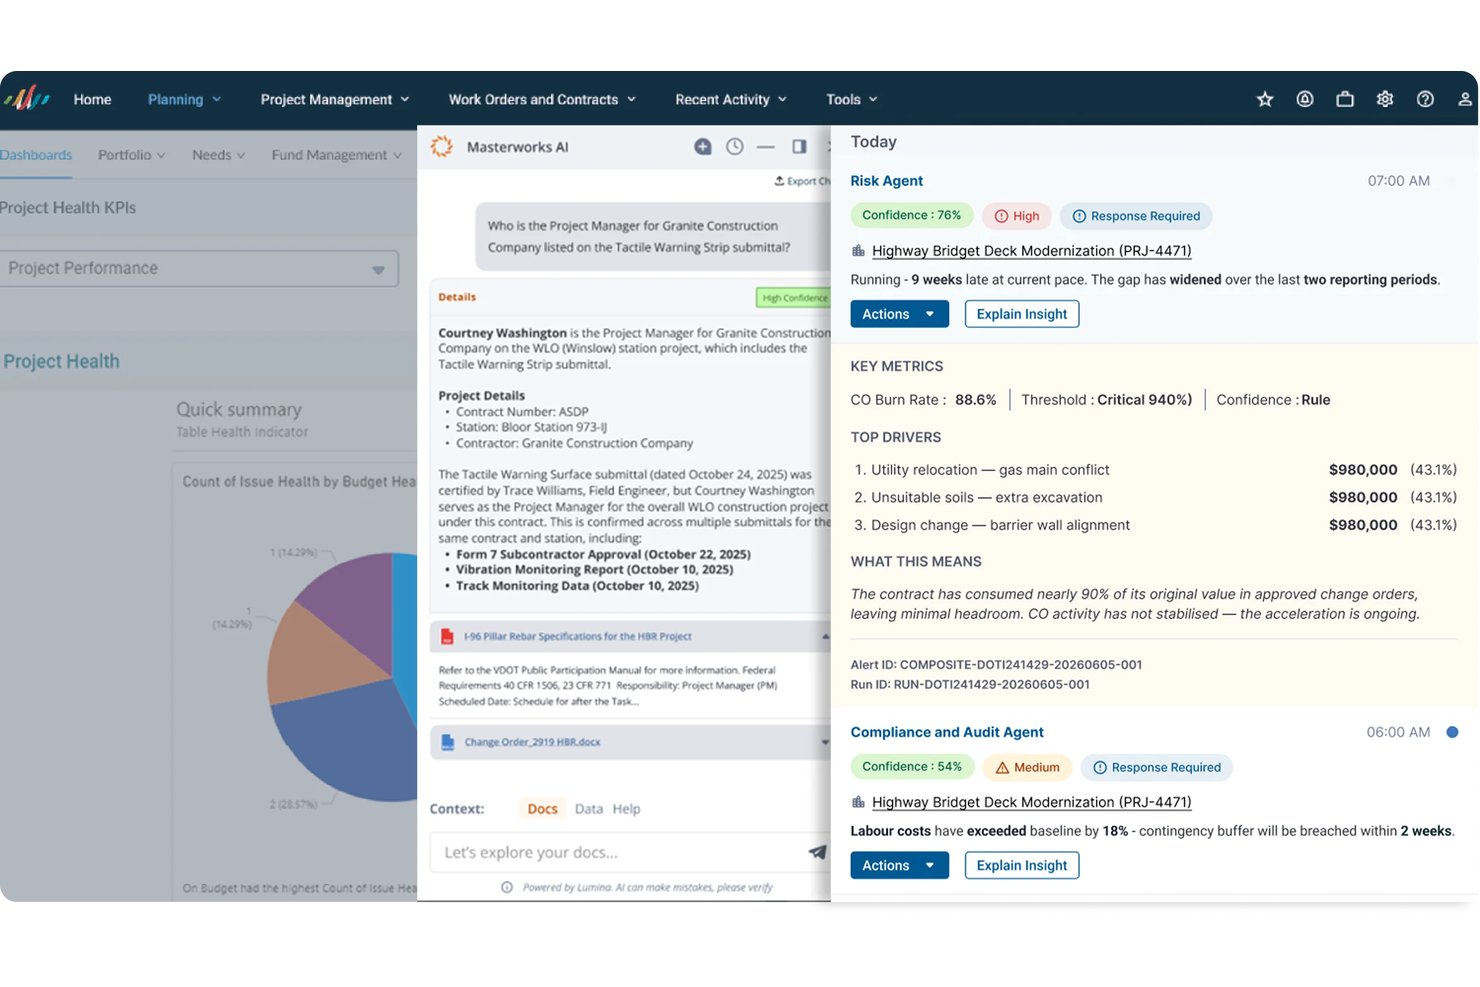Viewport: 1480px width, 987px height.
Task: Open chat history clock icon
Action: click(x=735, y=147)
